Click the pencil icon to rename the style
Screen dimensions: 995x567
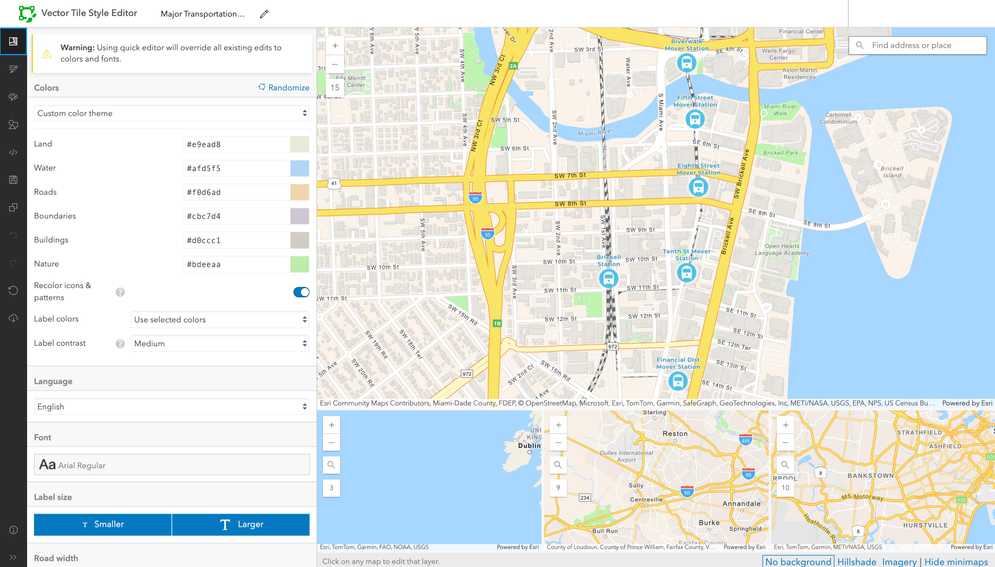[x=264, y=14]
